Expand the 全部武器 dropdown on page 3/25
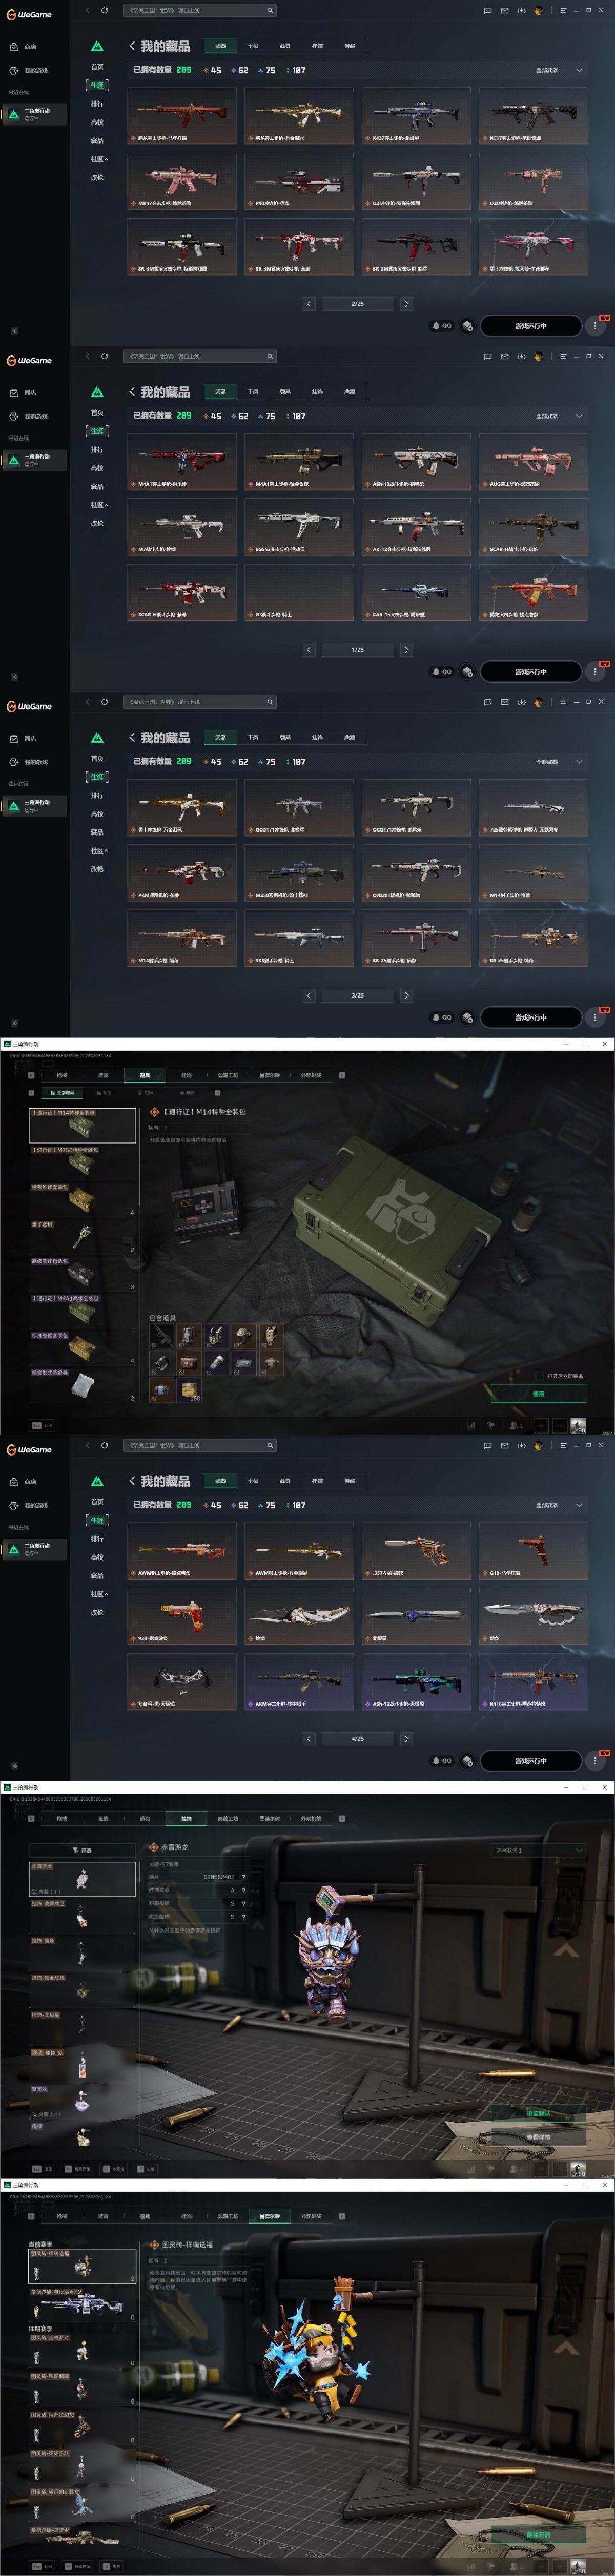 click(x=559, y=762)
